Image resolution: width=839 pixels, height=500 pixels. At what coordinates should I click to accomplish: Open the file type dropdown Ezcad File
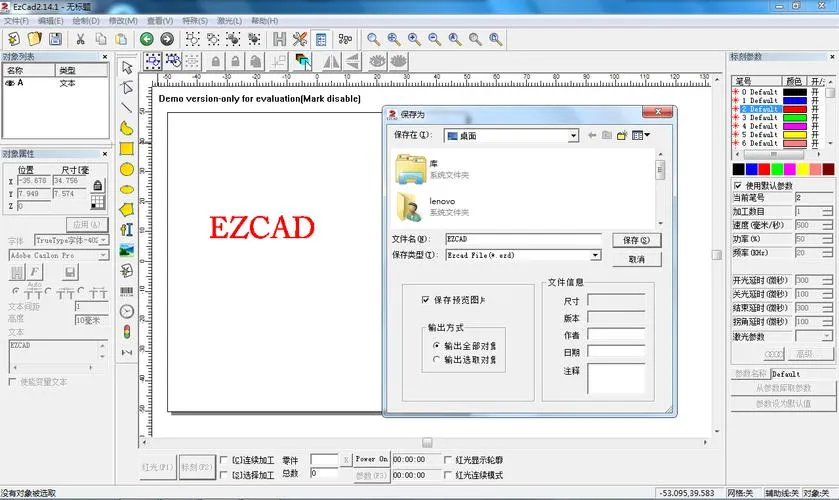(x=595, y=255)
